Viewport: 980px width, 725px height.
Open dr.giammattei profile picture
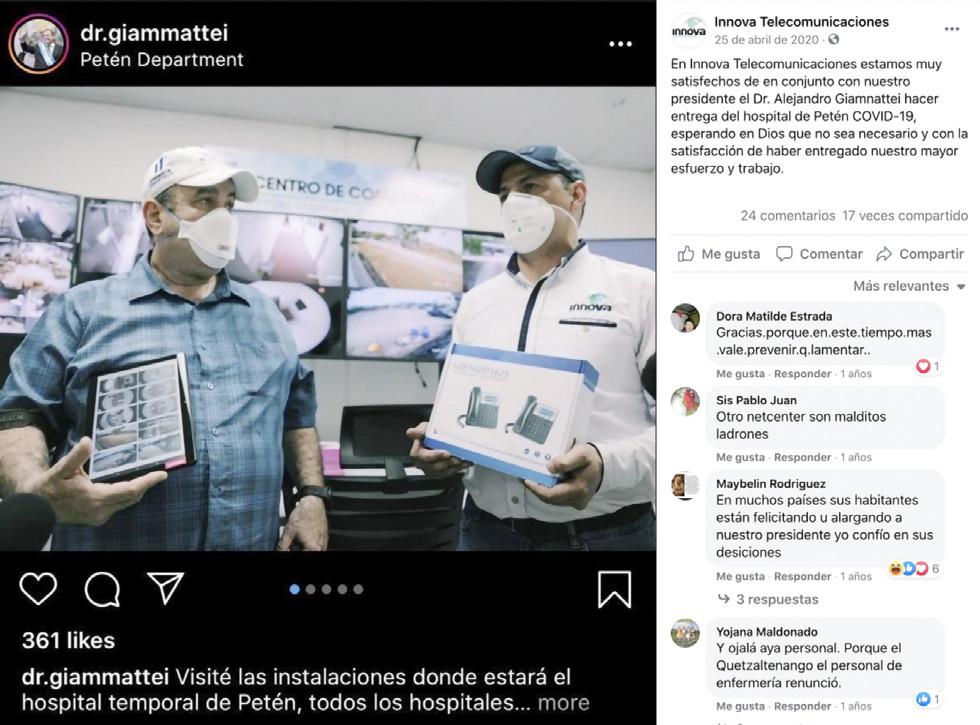(38, 43)
